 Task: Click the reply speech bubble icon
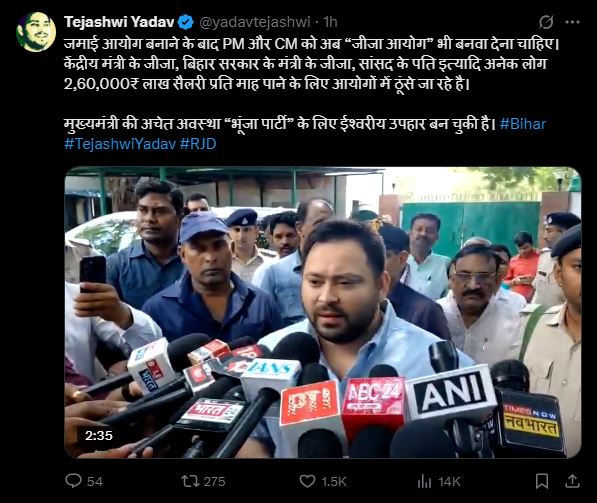[x=73, y=481]
